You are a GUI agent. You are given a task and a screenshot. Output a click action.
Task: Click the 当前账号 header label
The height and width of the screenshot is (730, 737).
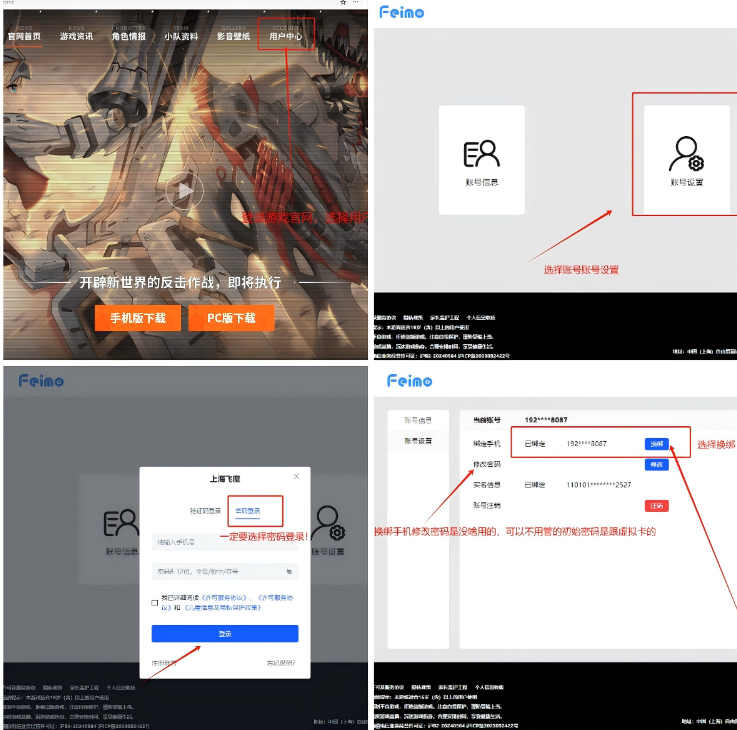[486, 419]
